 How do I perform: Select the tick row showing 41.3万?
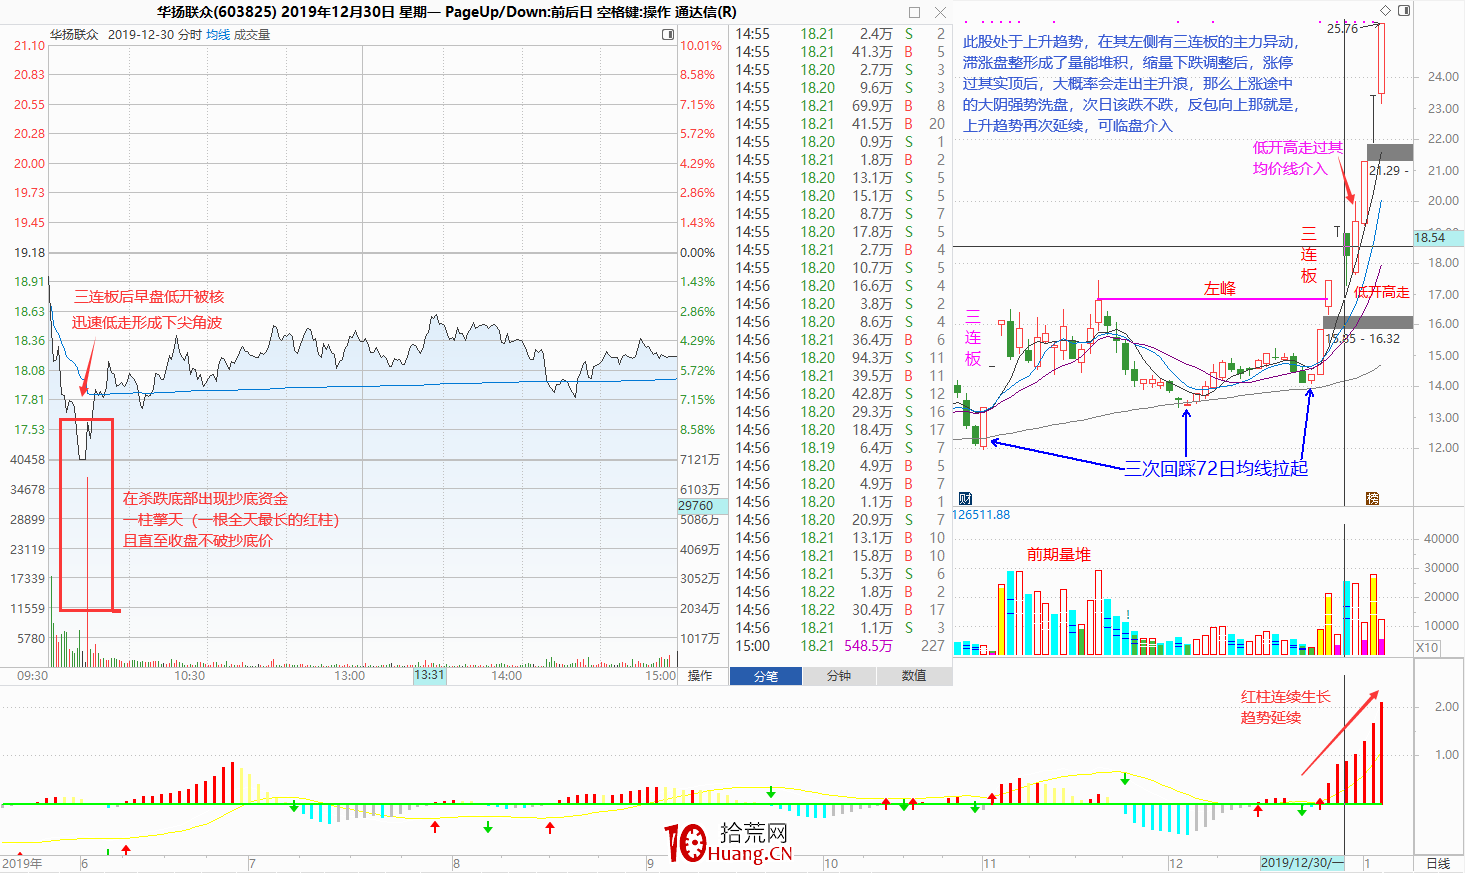840,52
